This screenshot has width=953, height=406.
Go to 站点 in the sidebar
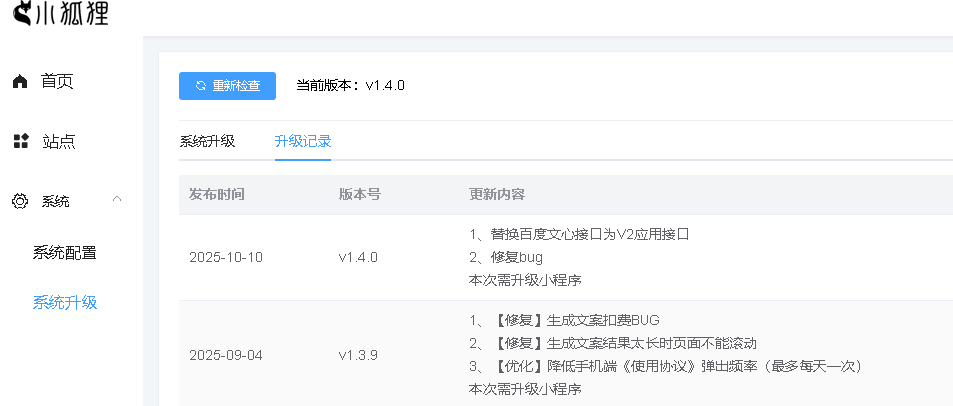[x=58, y=141]
